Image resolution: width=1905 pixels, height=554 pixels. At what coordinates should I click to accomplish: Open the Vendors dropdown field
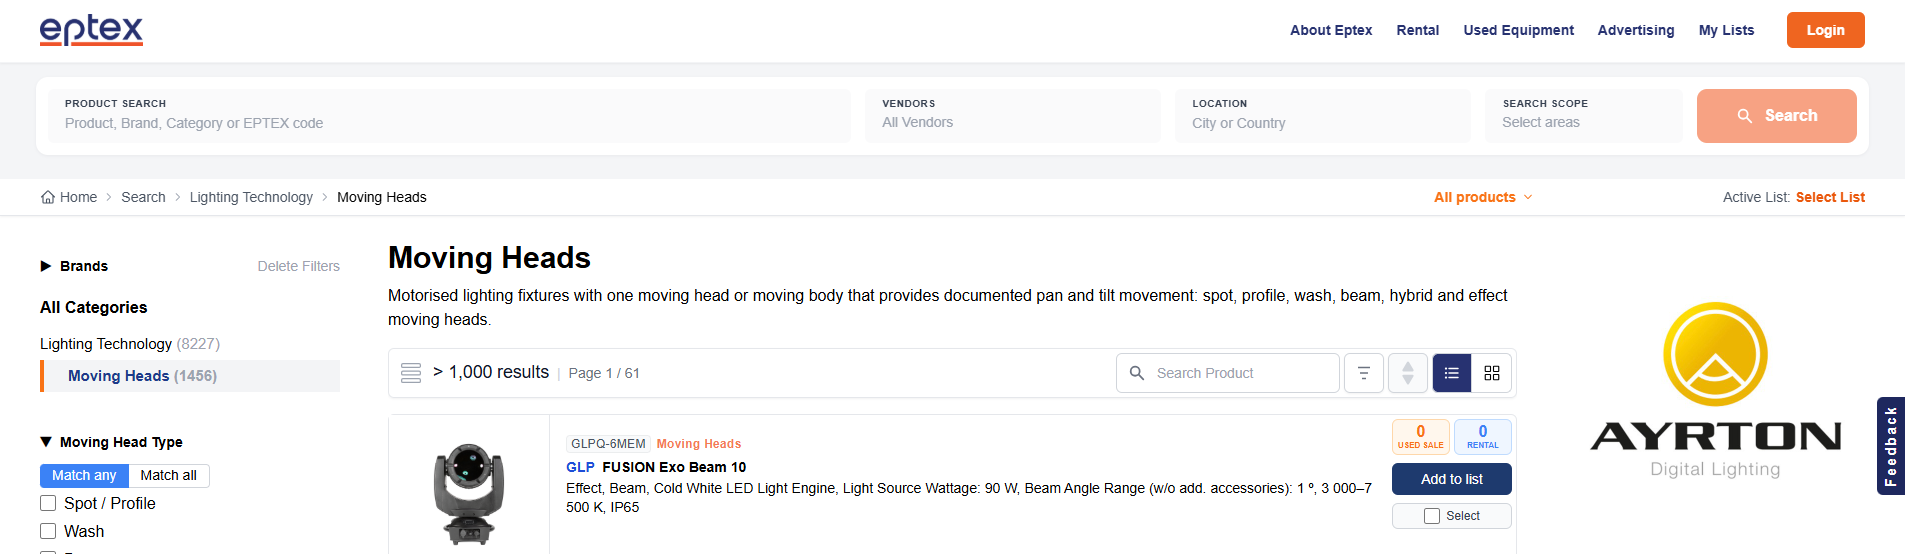[x=1013, y=116]
